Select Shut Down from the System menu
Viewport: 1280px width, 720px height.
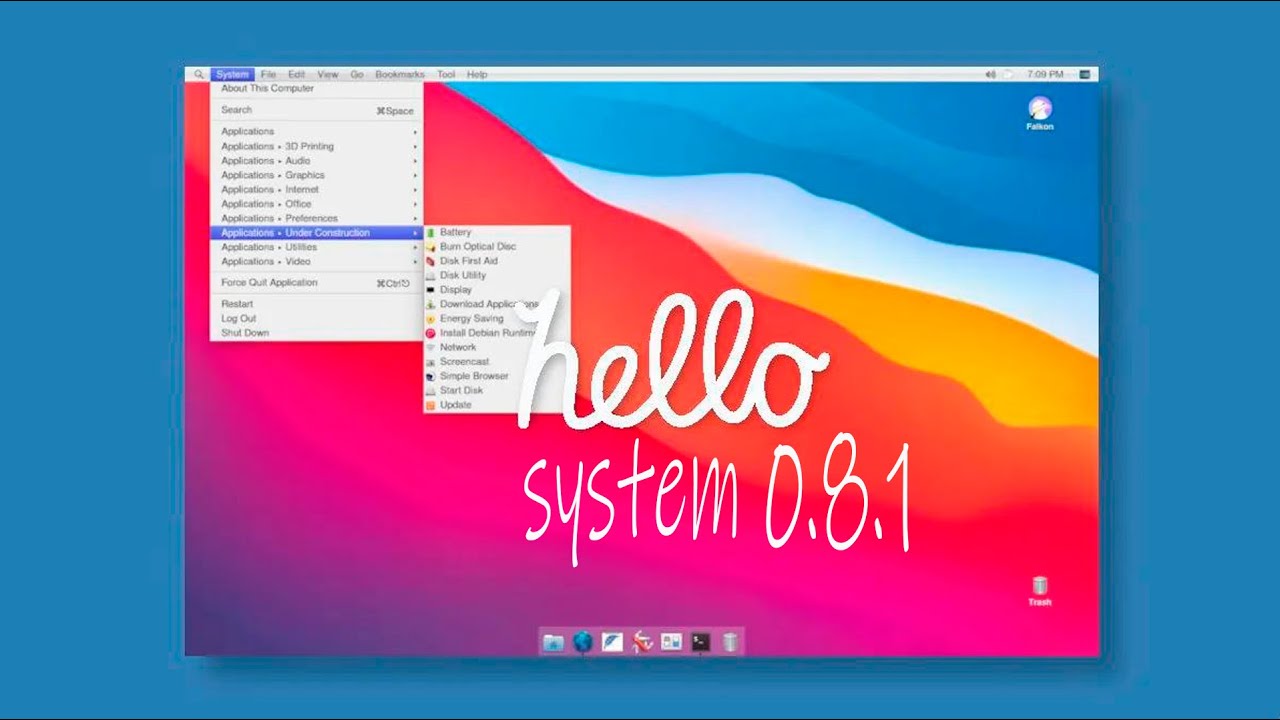click(x=316, y=333)
